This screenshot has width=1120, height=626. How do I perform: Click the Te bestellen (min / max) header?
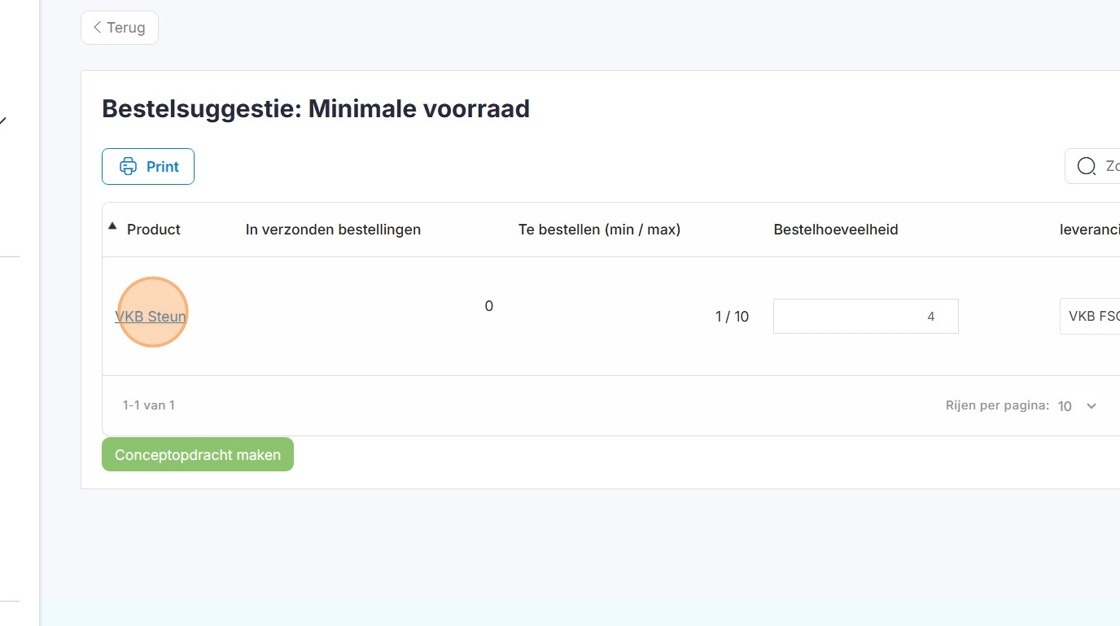599,229
